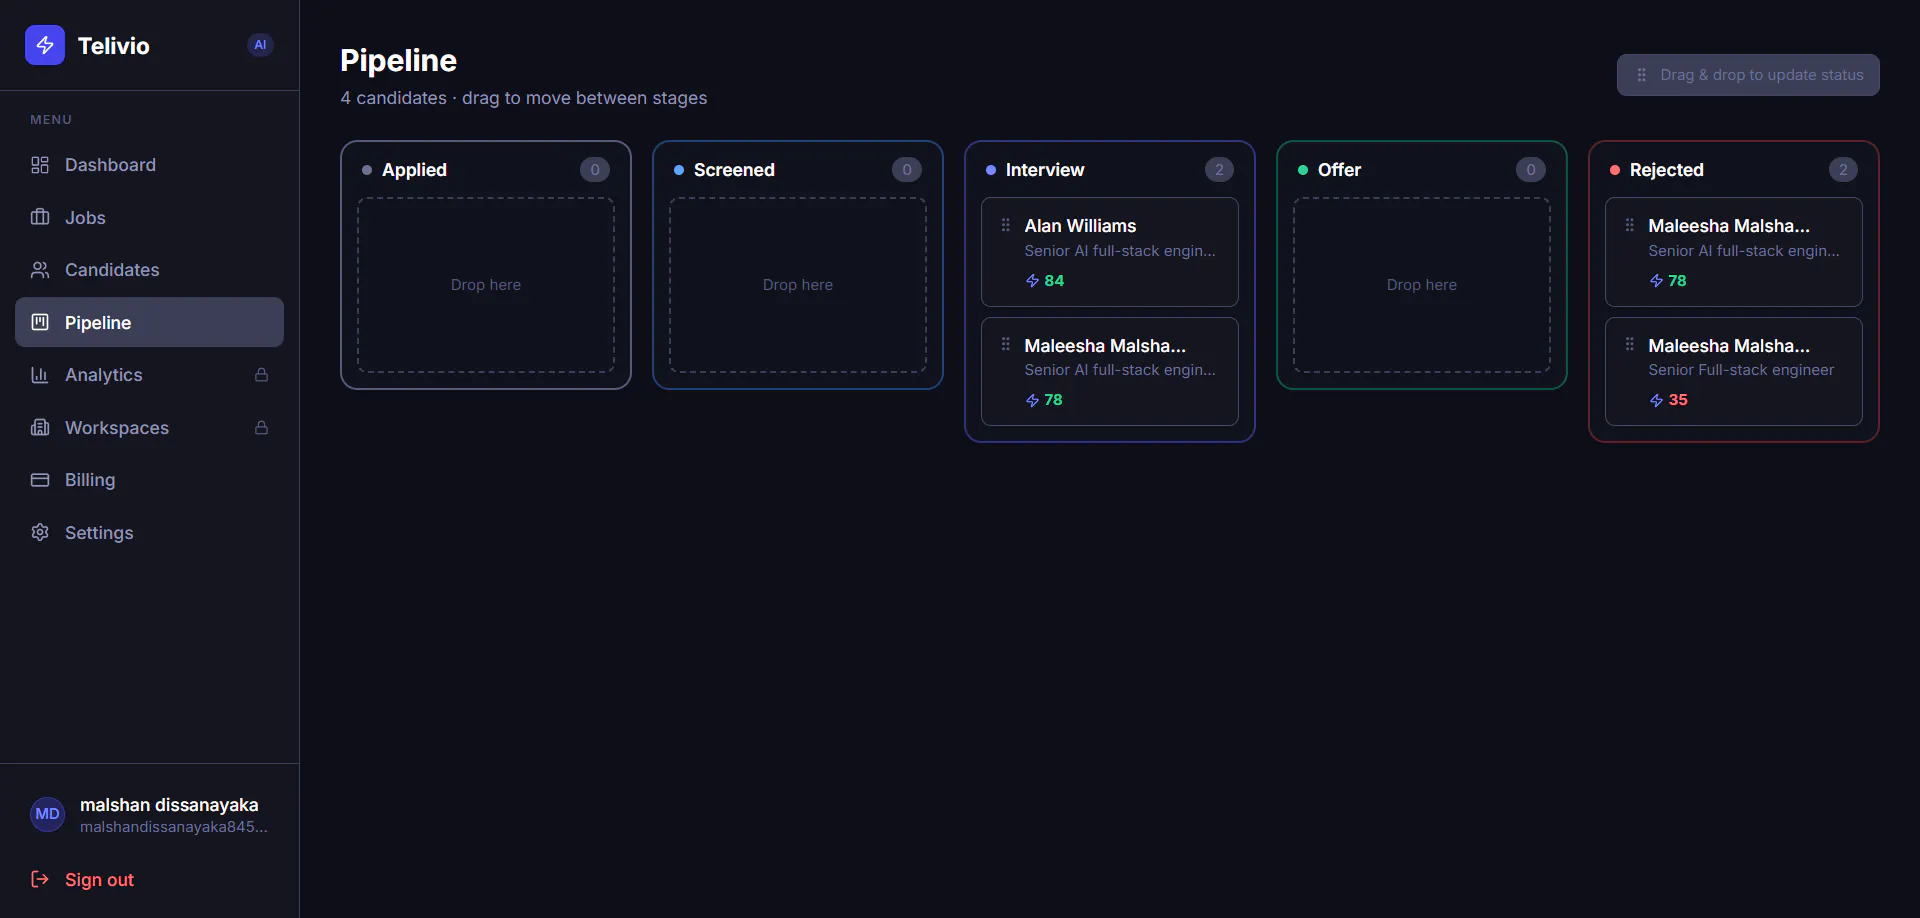Open Rejected Senior Full-stack engineer card
1920x918 pixels.
click(1734, 371)
